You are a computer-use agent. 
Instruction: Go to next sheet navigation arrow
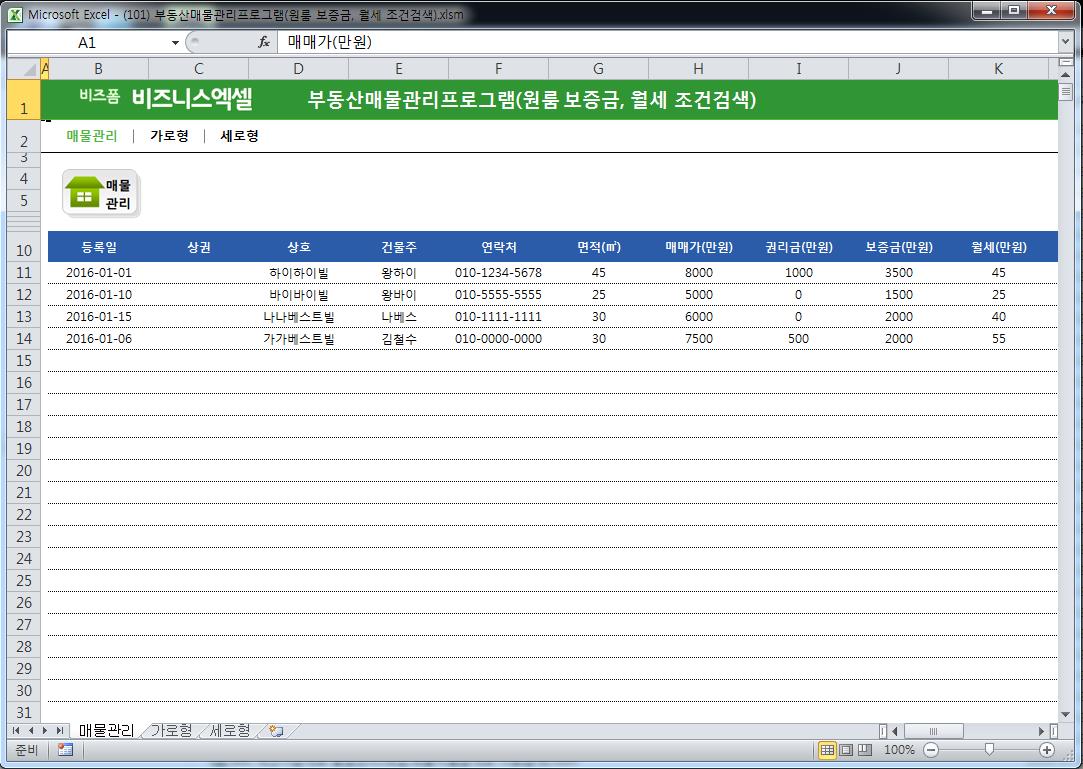point(45,730)
